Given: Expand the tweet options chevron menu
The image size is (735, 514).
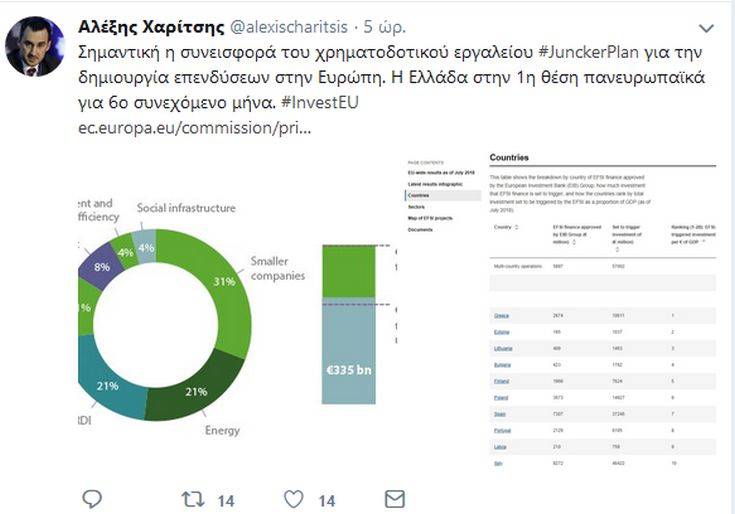Looking at the screenshot, I should coord(707,29).
